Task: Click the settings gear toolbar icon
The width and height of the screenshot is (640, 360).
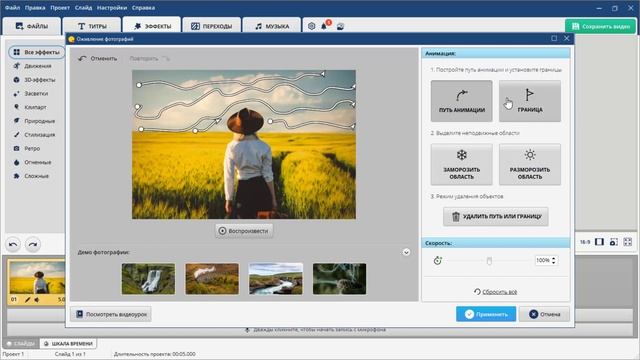Action: point(311,26)
